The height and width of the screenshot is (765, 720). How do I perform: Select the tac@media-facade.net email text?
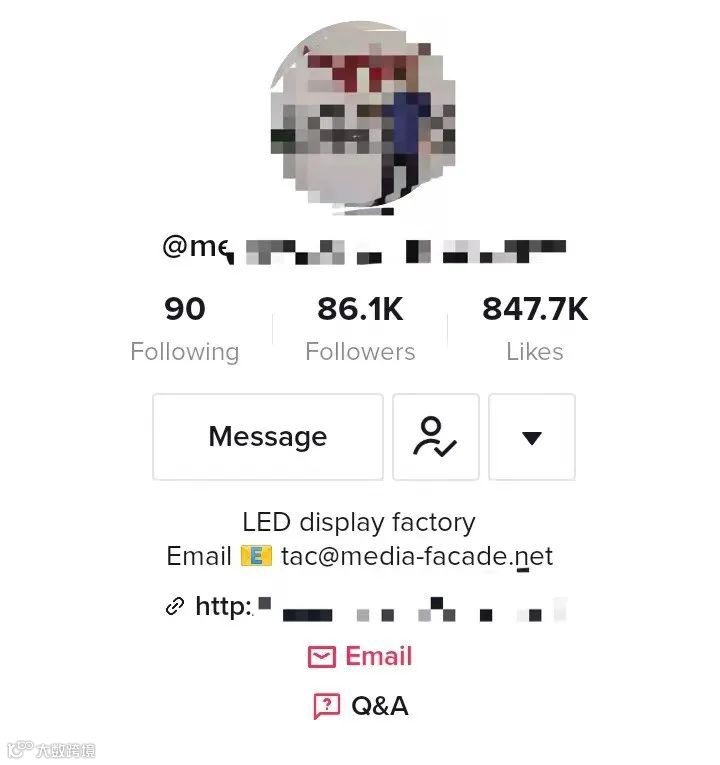pos(417,556)
